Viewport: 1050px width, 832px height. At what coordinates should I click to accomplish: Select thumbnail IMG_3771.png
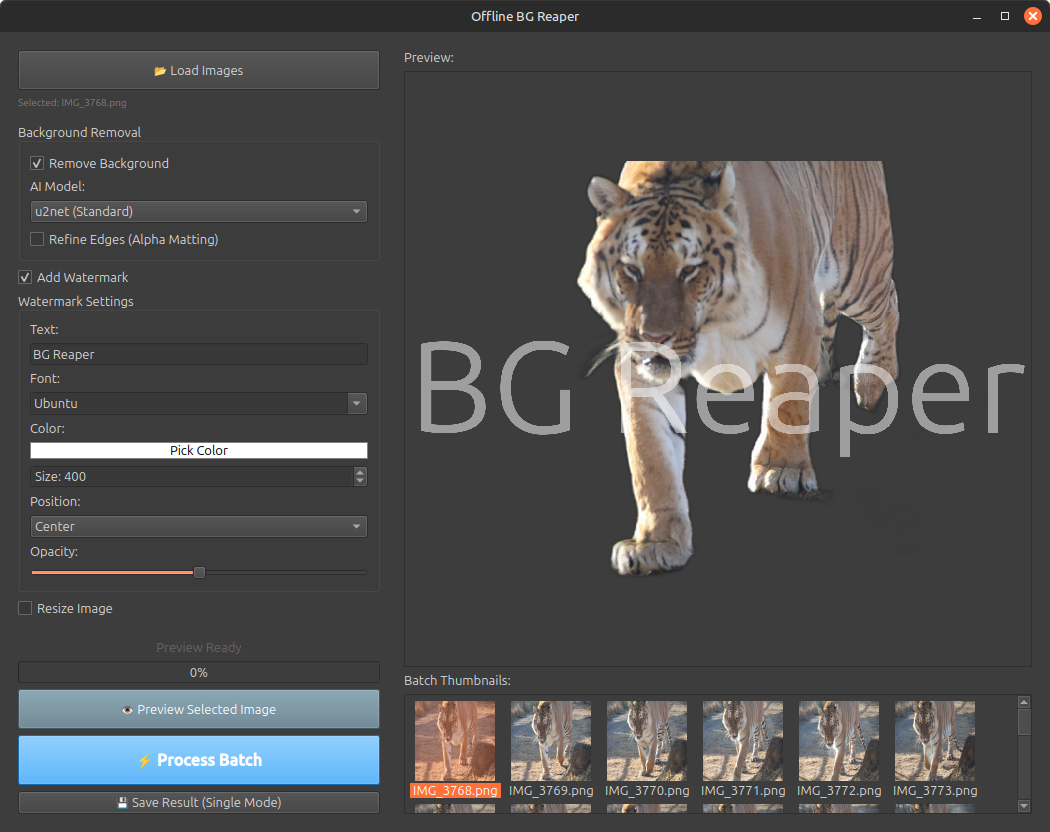click(x=743, y=741)
